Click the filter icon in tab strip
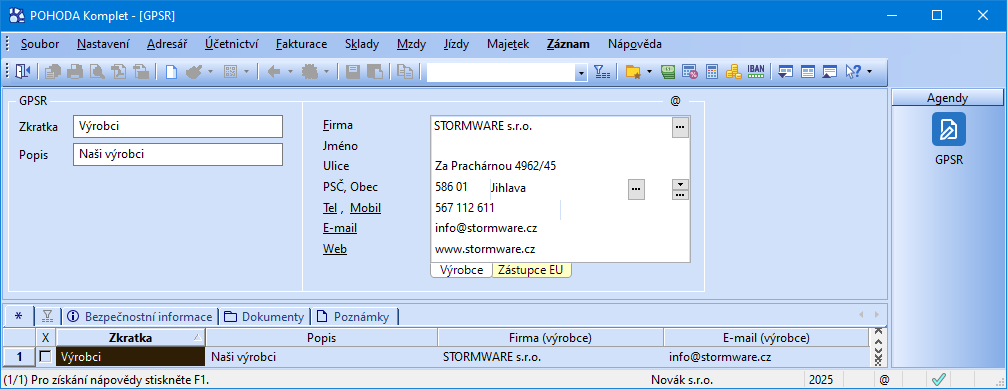 pyautogui.click(x=47, y=316)
